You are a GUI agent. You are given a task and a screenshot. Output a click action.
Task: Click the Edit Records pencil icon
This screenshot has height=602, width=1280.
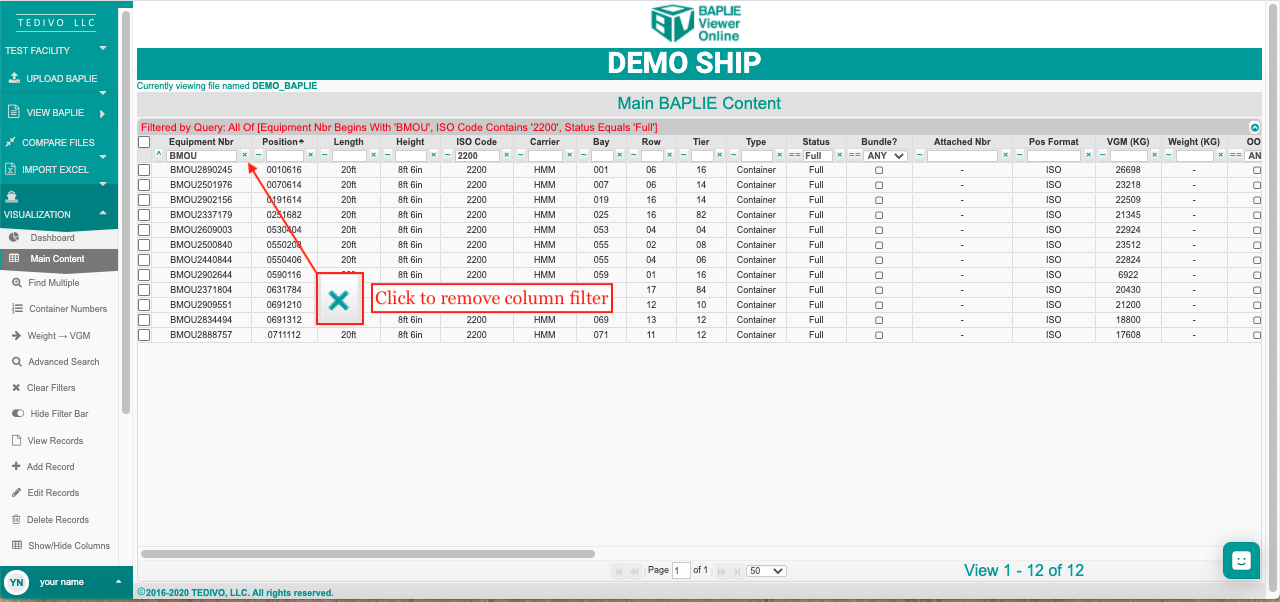(x=17, y=493)
